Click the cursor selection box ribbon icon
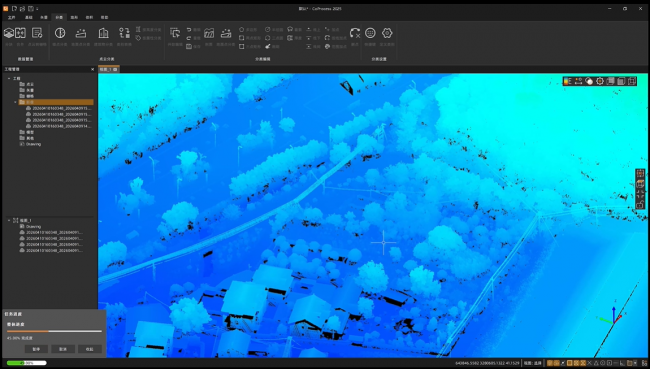The width and height of the screenshot is (650, 369). pyautogui.click(x=175, y=33)
